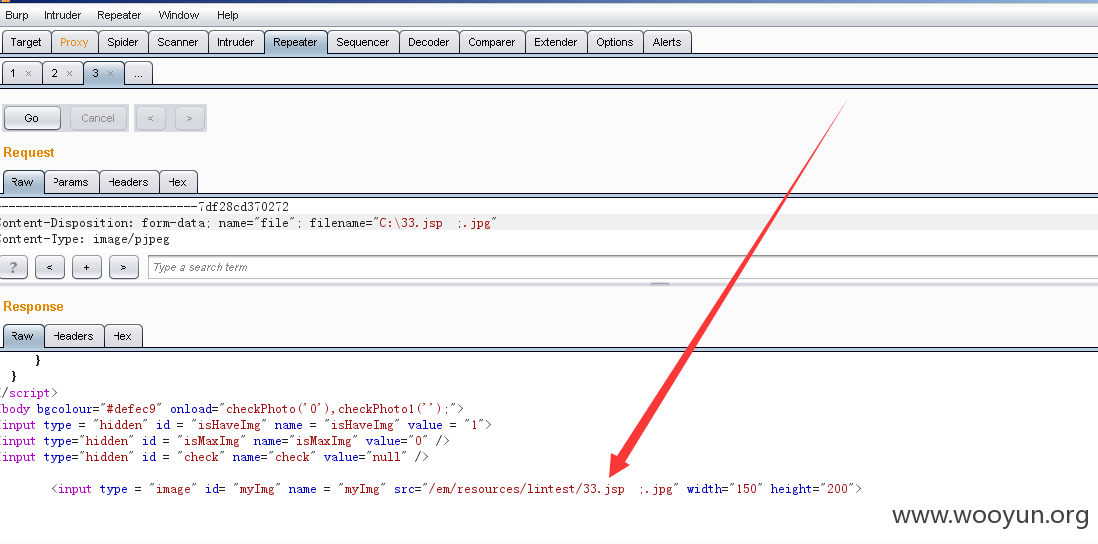Click the Content-Type: image/pjpeg line
The width and height of the screenshot is (1098, 544).
[85, 239]
